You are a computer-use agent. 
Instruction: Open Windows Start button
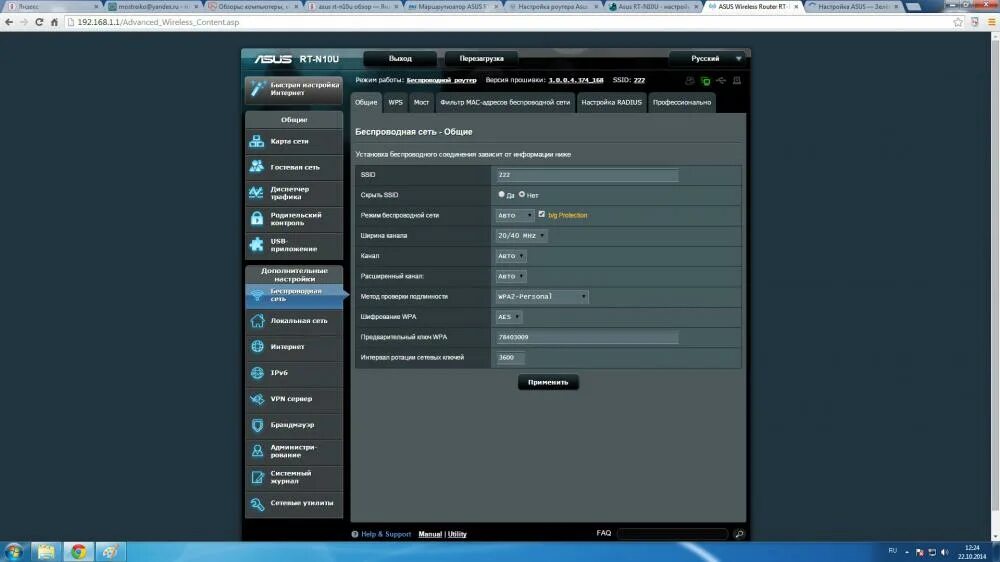click(x=13, y=552)
